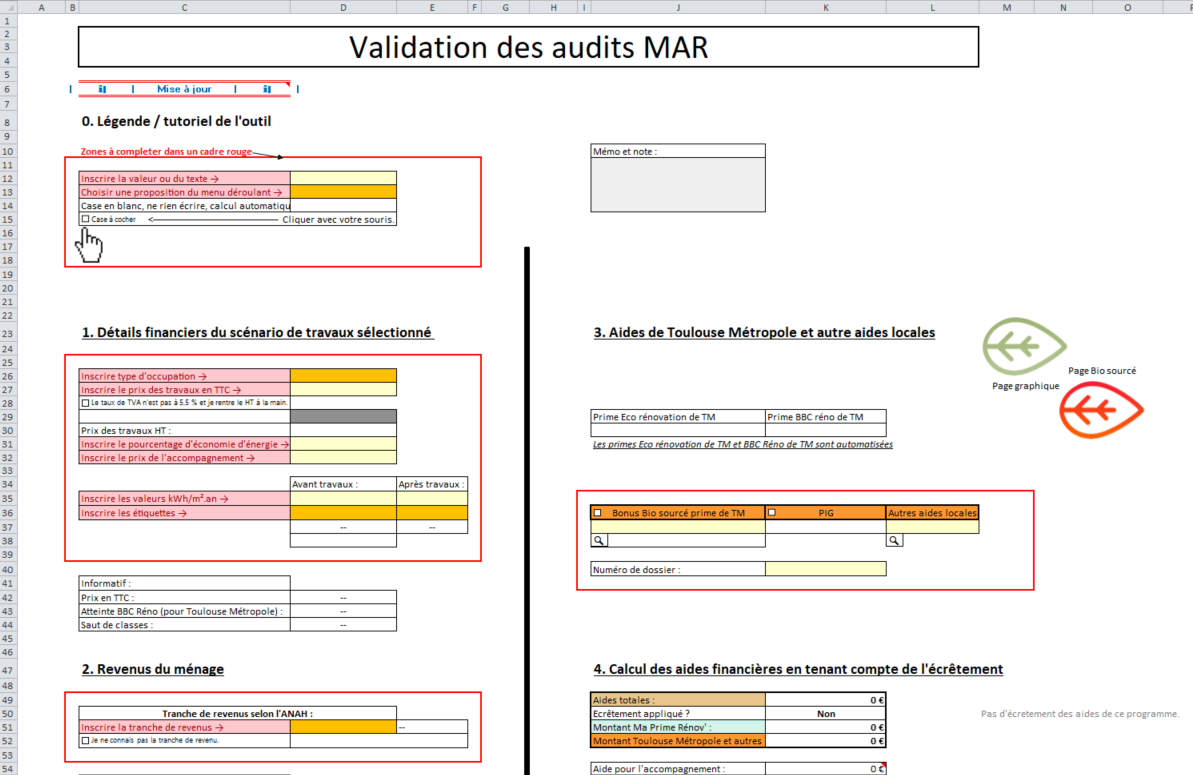The width and height of the screenshot is (1193, 775).
Task: Tick the 'Case à cocher' example checkbox
Action: pyautogui.click(x=86, y=219)
